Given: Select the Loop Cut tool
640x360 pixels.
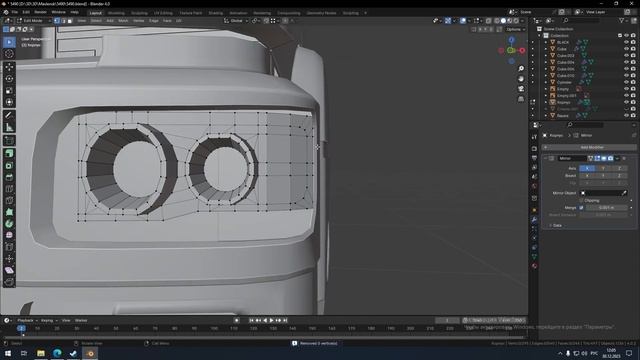Looking at the screenshot, I should click(9, 189).
